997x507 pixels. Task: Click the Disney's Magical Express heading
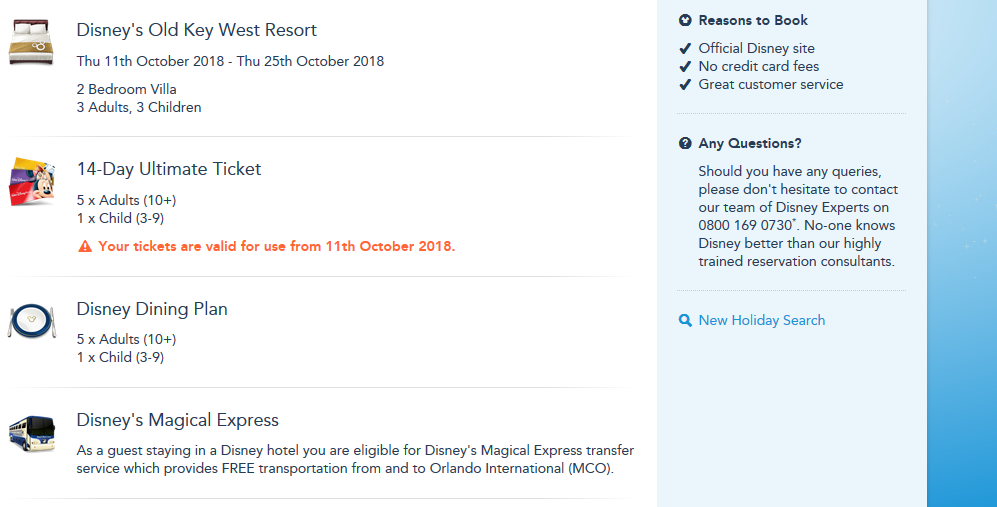pyautogui.click(x=178, y=420)
